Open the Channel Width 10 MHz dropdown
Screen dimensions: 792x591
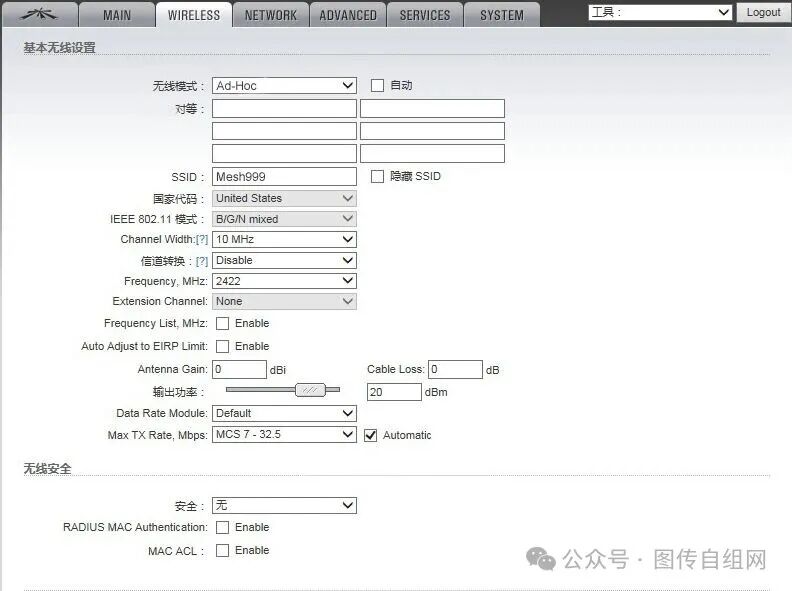(x=284, y=239)
